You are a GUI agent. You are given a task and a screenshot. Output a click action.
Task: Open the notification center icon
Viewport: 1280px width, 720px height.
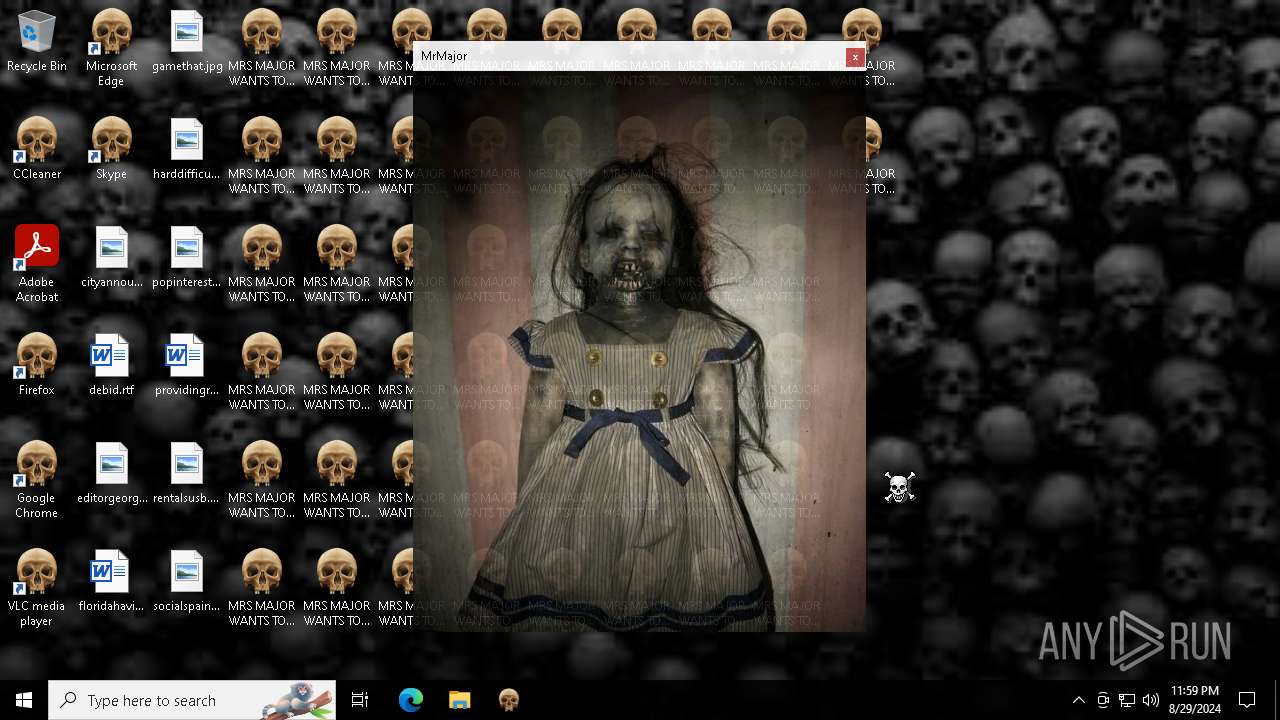(x=1247, y=700)
